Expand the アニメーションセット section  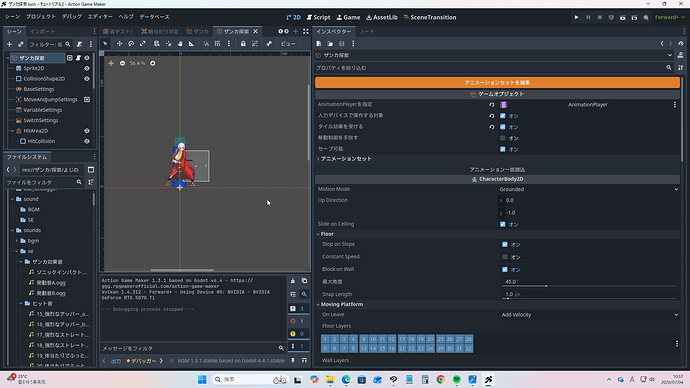[x=346, y=158]
